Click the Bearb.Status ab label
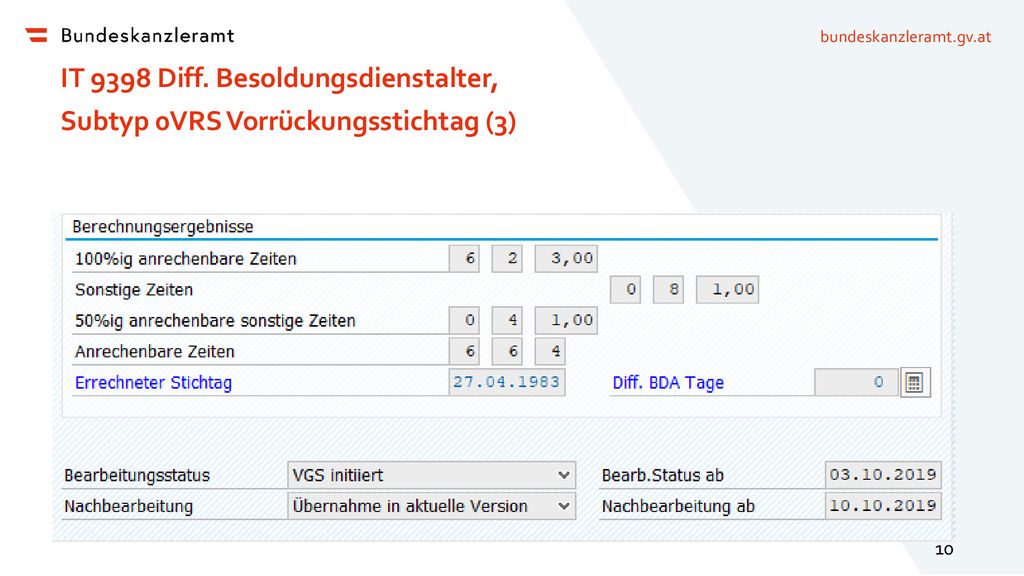1024x576 pixels. pos(663,475)
